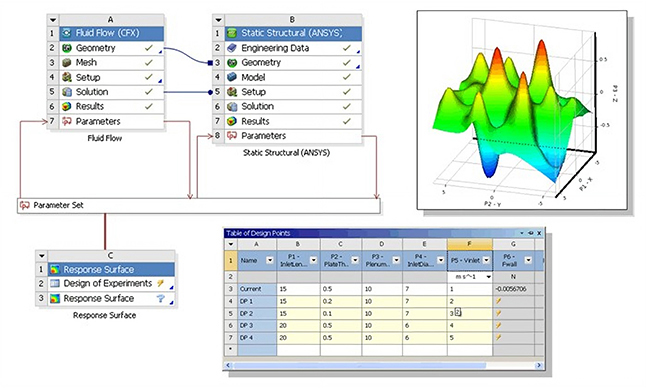Viewport: 646px width, 388px height.
Task: Click the DP 3 row name cell
Action: tap(257, 325)
